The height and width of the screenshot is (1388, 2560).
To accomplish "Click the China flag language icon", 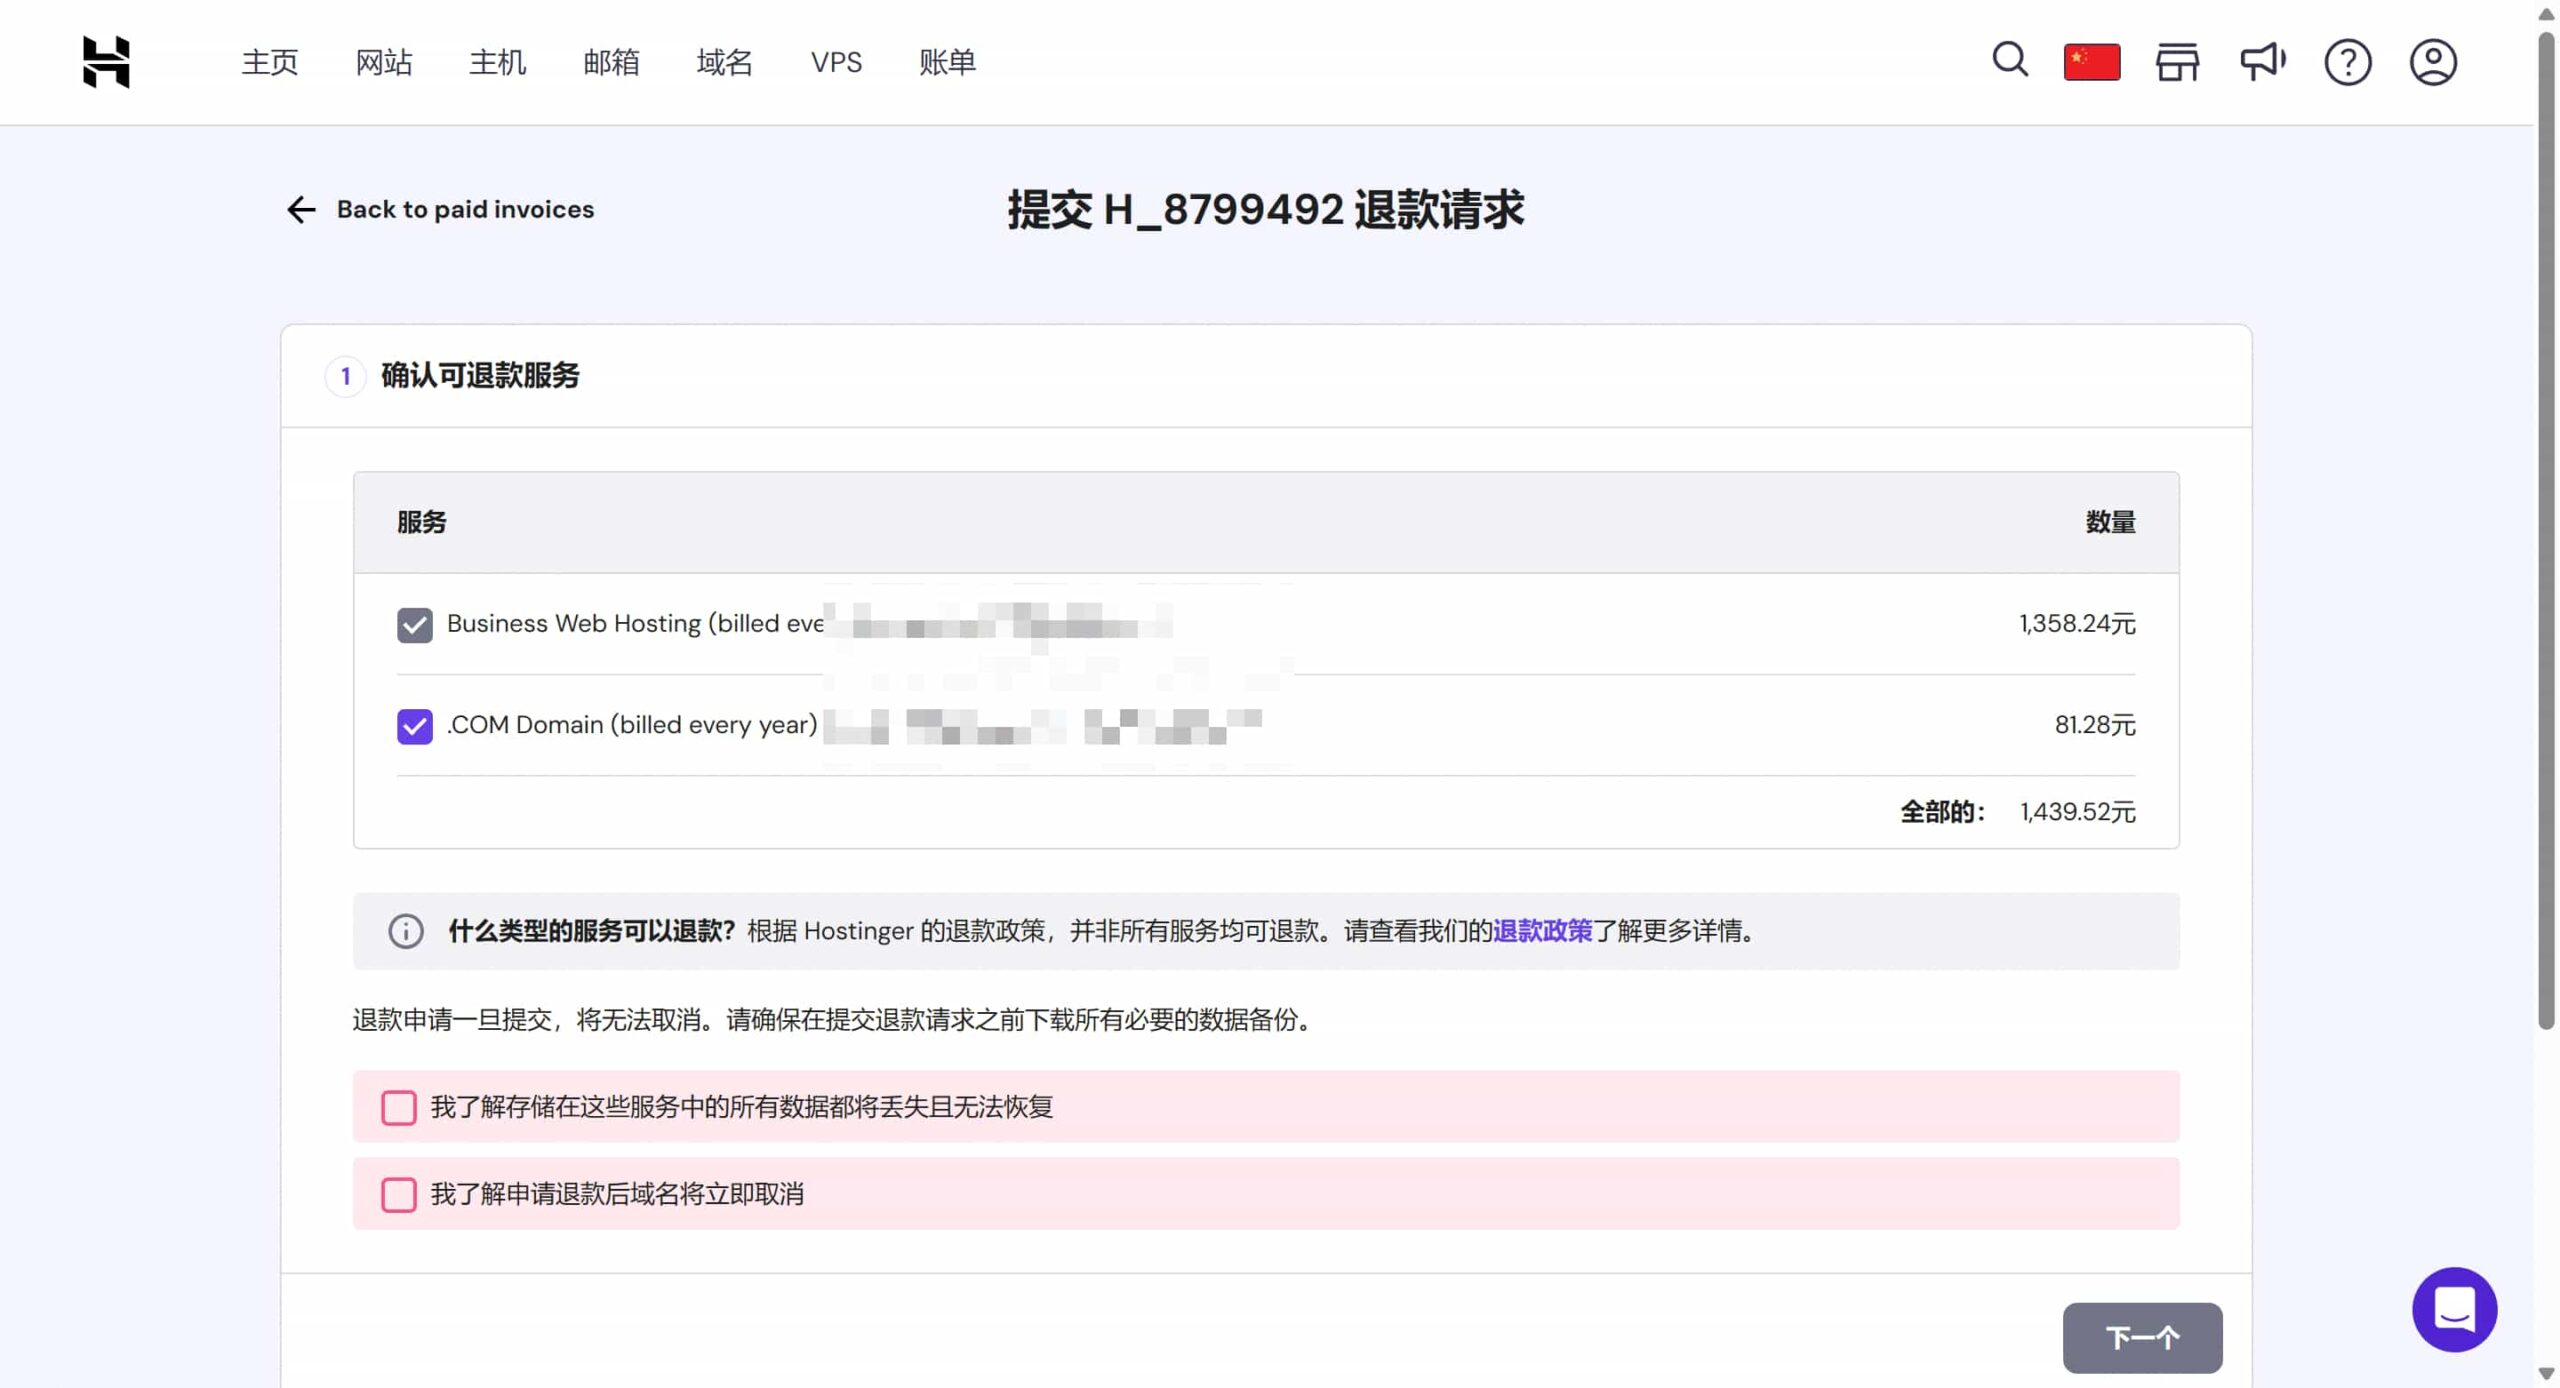I will [x=2091, y=62].
